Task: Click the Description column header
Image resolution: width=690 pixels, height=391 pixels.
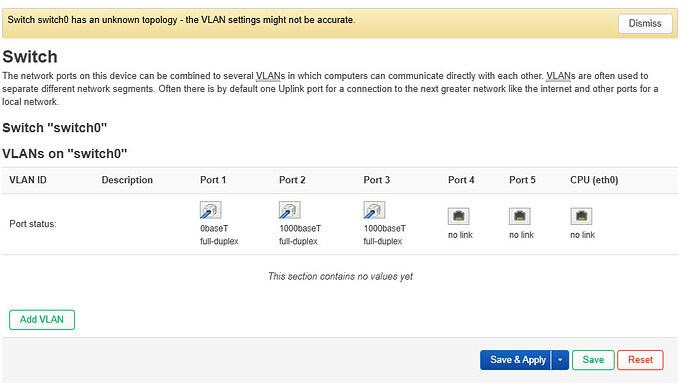Action: click(127, 180)
